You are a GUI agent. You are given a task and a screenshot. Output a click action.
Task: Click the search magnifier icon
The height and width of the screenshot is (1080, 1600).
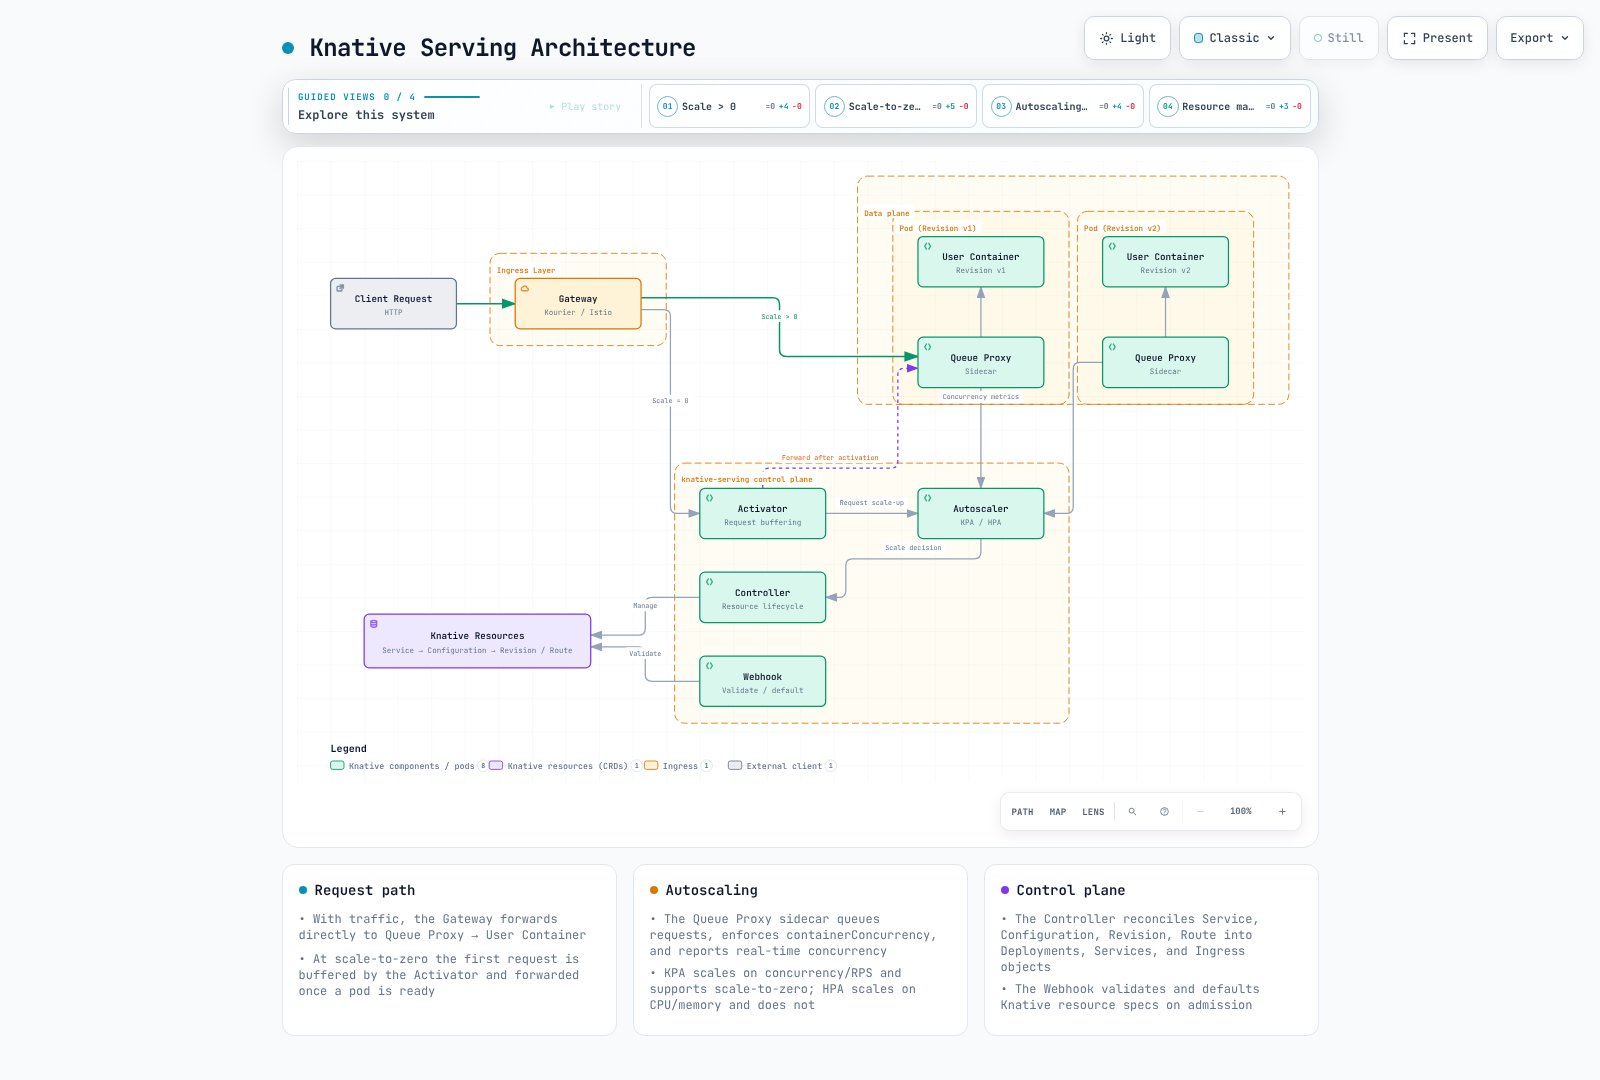coord(1132,812)
